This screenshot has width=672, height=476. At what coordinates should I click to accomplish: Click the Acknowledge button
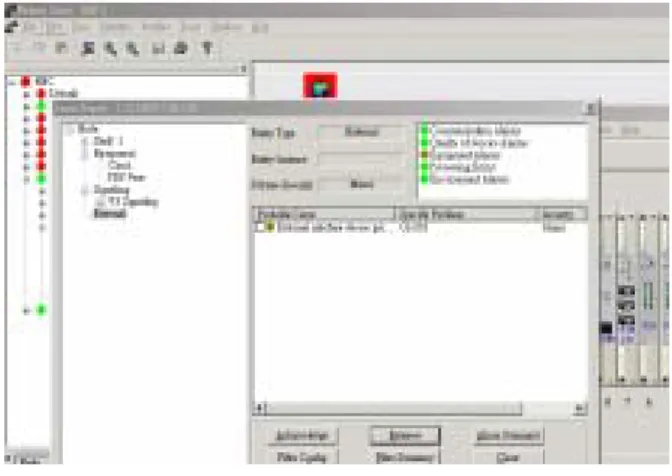[x=301, y=436]
